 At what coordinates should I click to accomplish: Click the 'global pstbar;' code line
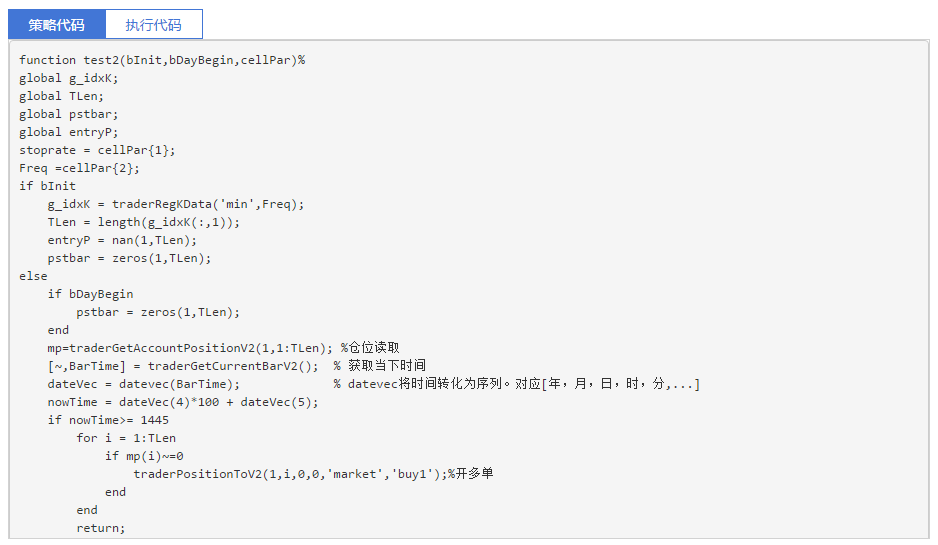69,114
